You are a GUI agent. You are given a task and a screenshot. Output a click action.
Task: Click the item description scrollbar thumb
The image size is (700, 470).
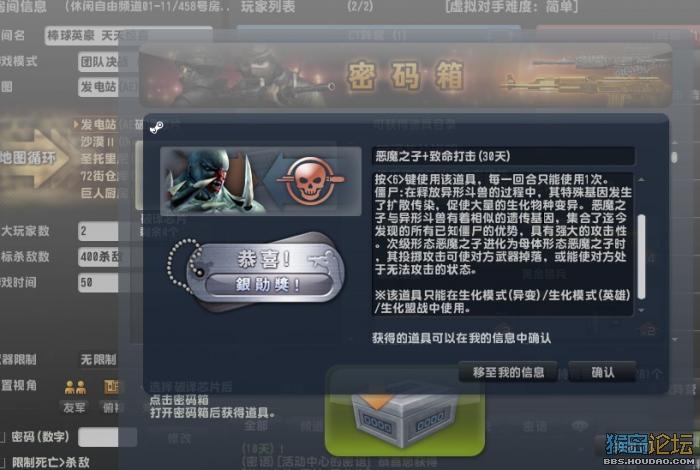(x=642, y=257)
